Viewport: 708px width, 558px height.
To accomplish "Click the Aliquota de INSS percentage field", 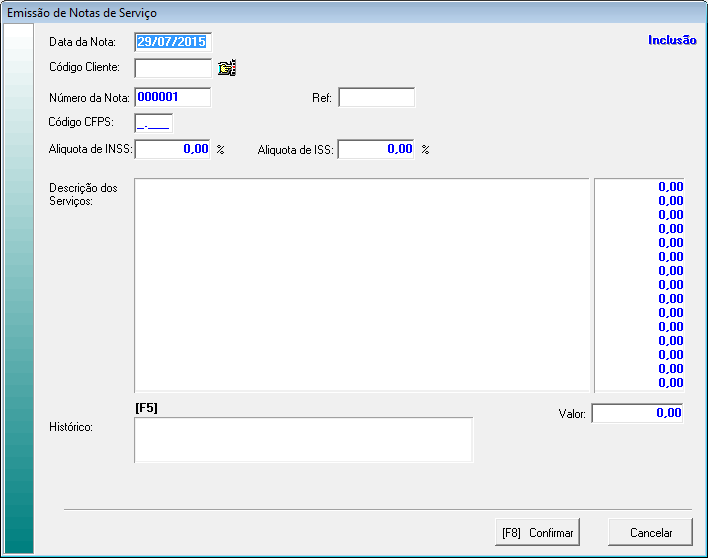I will 173,149.
